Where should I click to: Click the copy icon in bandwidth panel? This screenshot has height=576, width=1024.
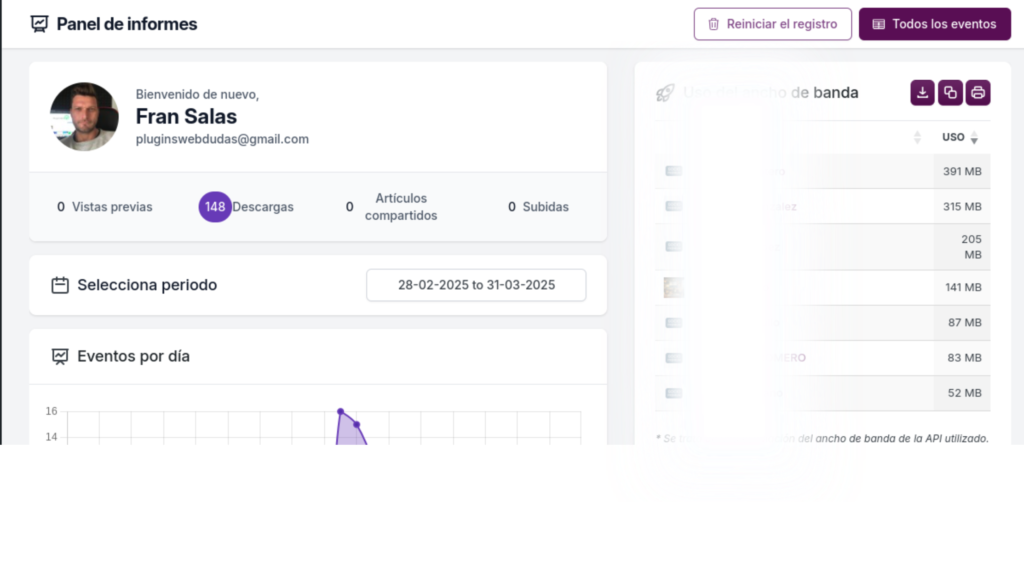tap(950, 93)
